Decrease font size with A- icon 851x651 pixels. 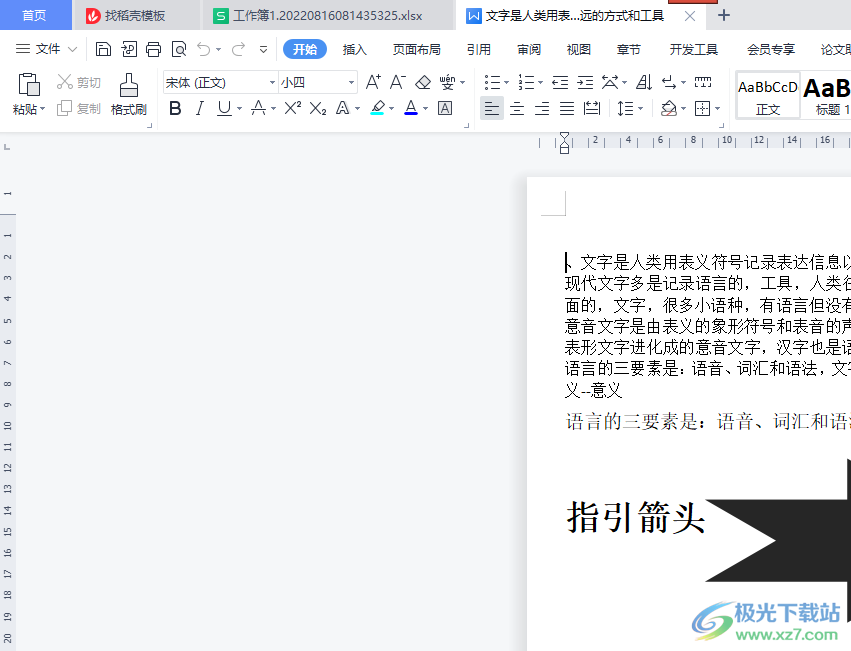[x=398, y=82]
